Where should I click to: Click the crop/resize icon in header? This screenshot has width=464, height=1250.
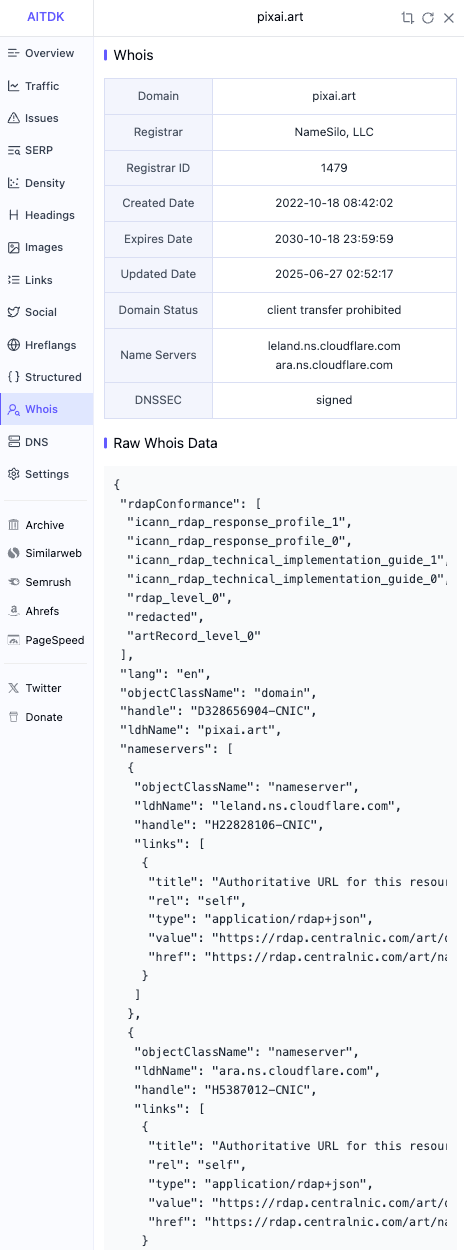coord(407,18)
